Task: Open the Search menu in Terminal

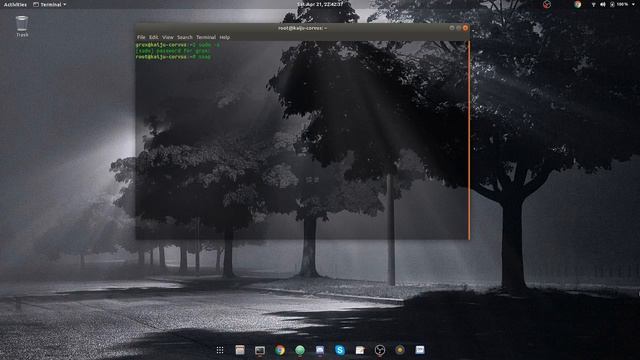Action: pyautogui.click(x=184, y=37)
